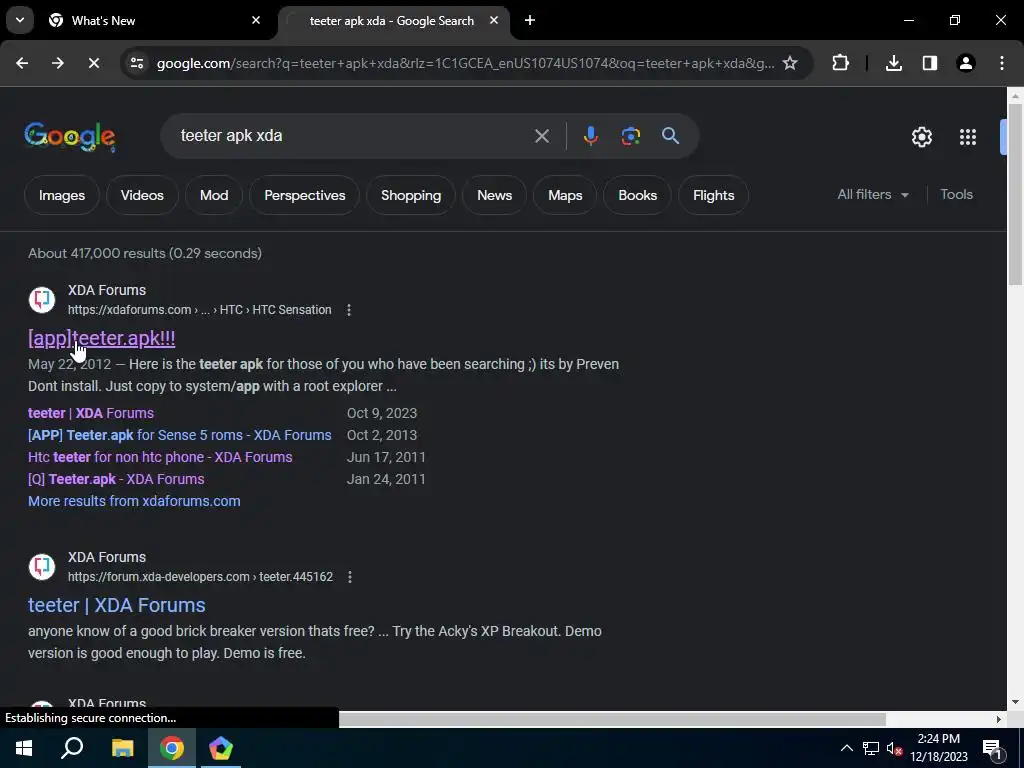Clear the search box text
Screen dimensions: 1024x768
click(x=541, y=136)
